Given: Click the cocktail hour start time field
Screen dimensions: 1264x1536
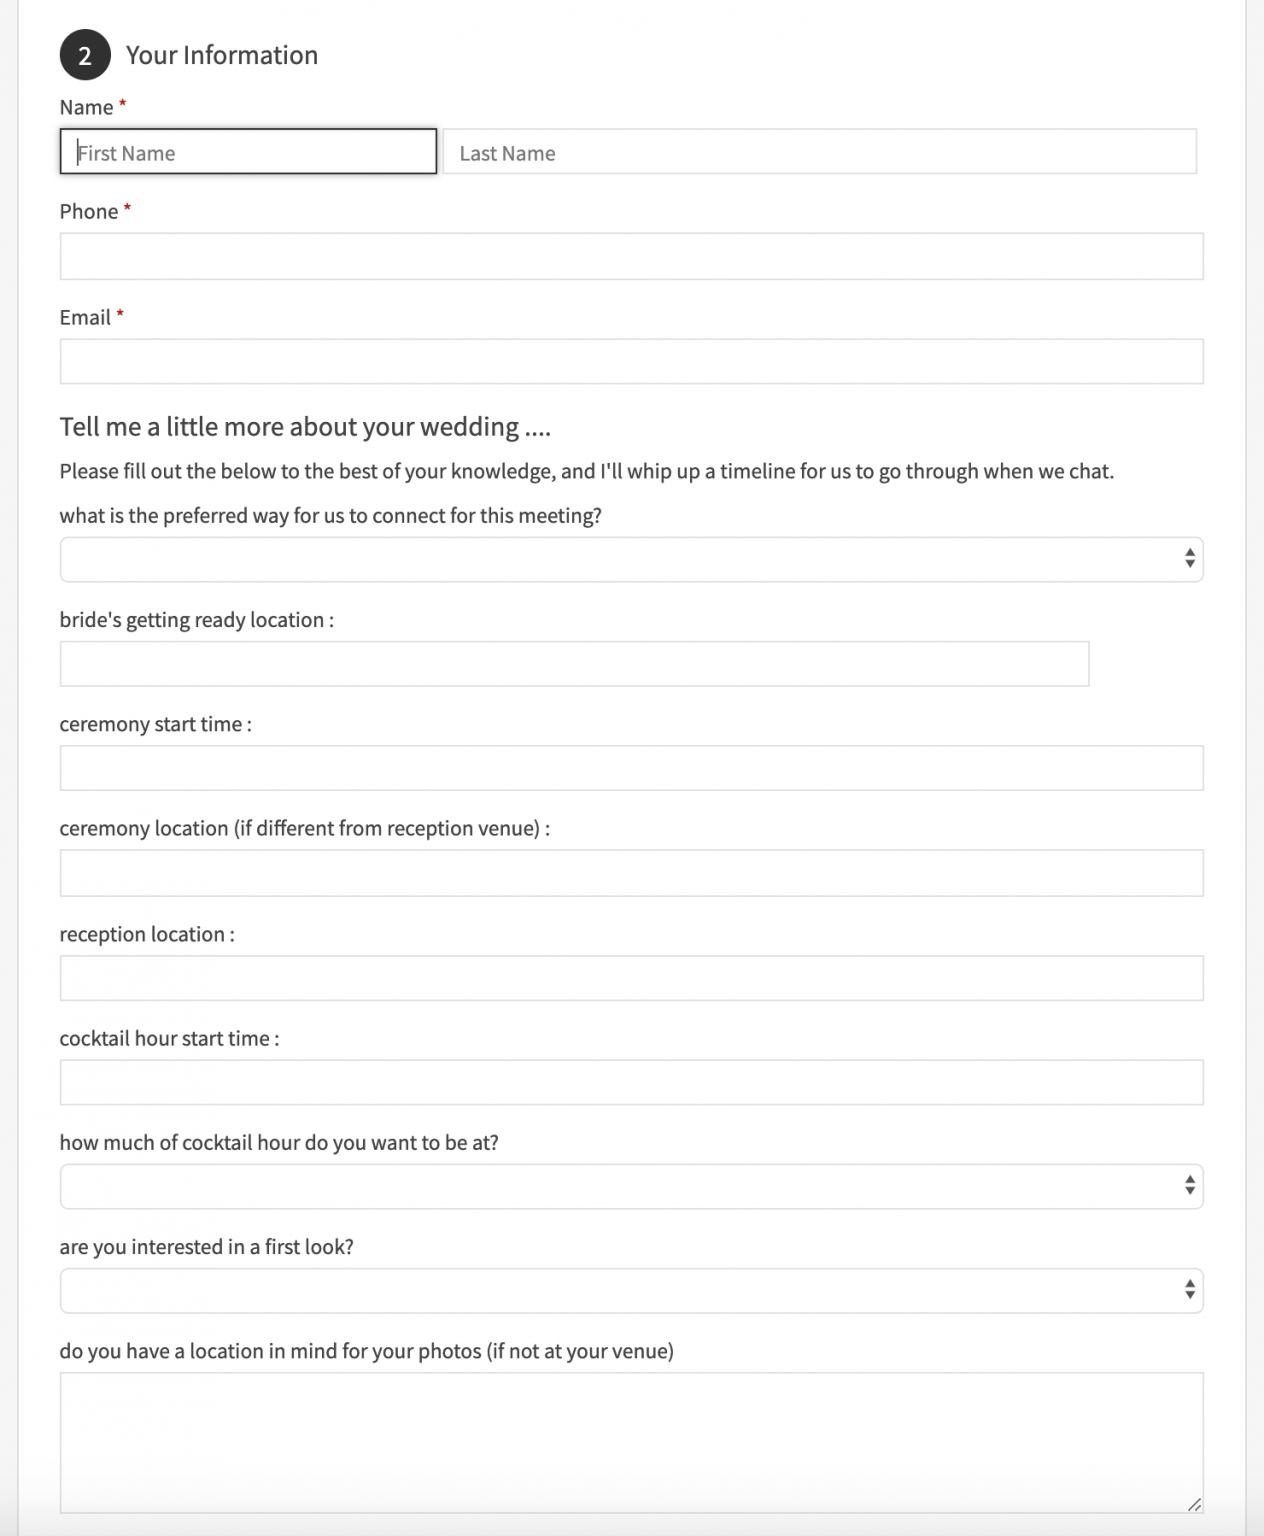Looking at the screenshot, I should click(x=631, y=1082).
